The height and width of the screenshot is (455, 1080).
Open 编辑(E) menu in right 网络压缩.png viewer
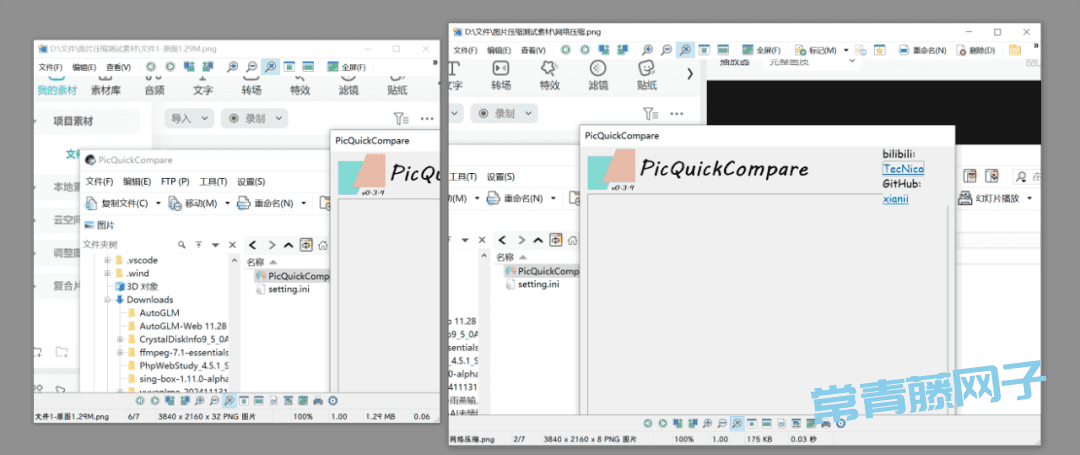point(499,50)
